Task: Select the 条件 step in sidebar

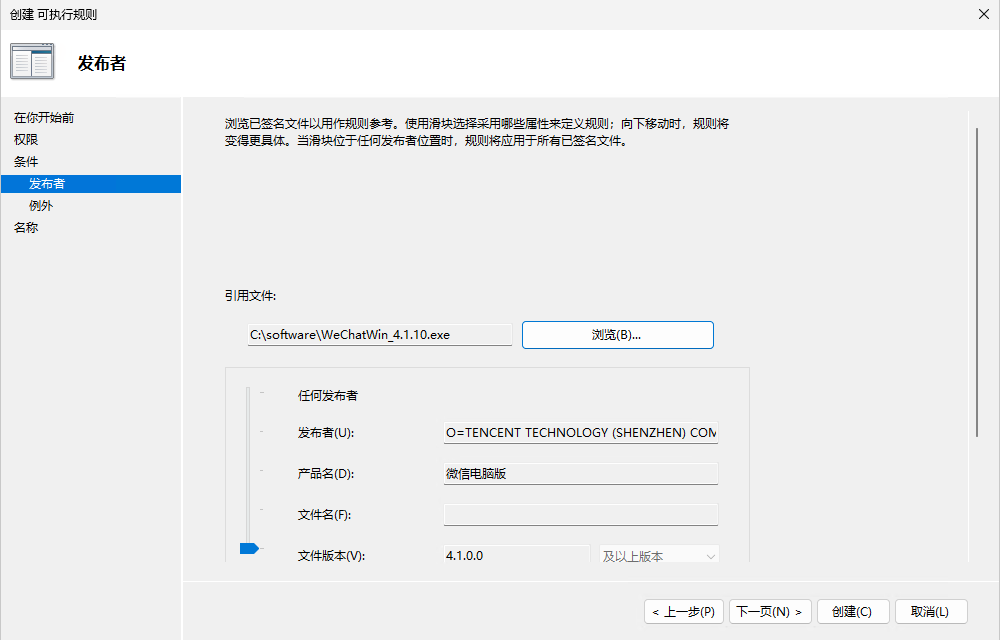Action: point(26,161)
